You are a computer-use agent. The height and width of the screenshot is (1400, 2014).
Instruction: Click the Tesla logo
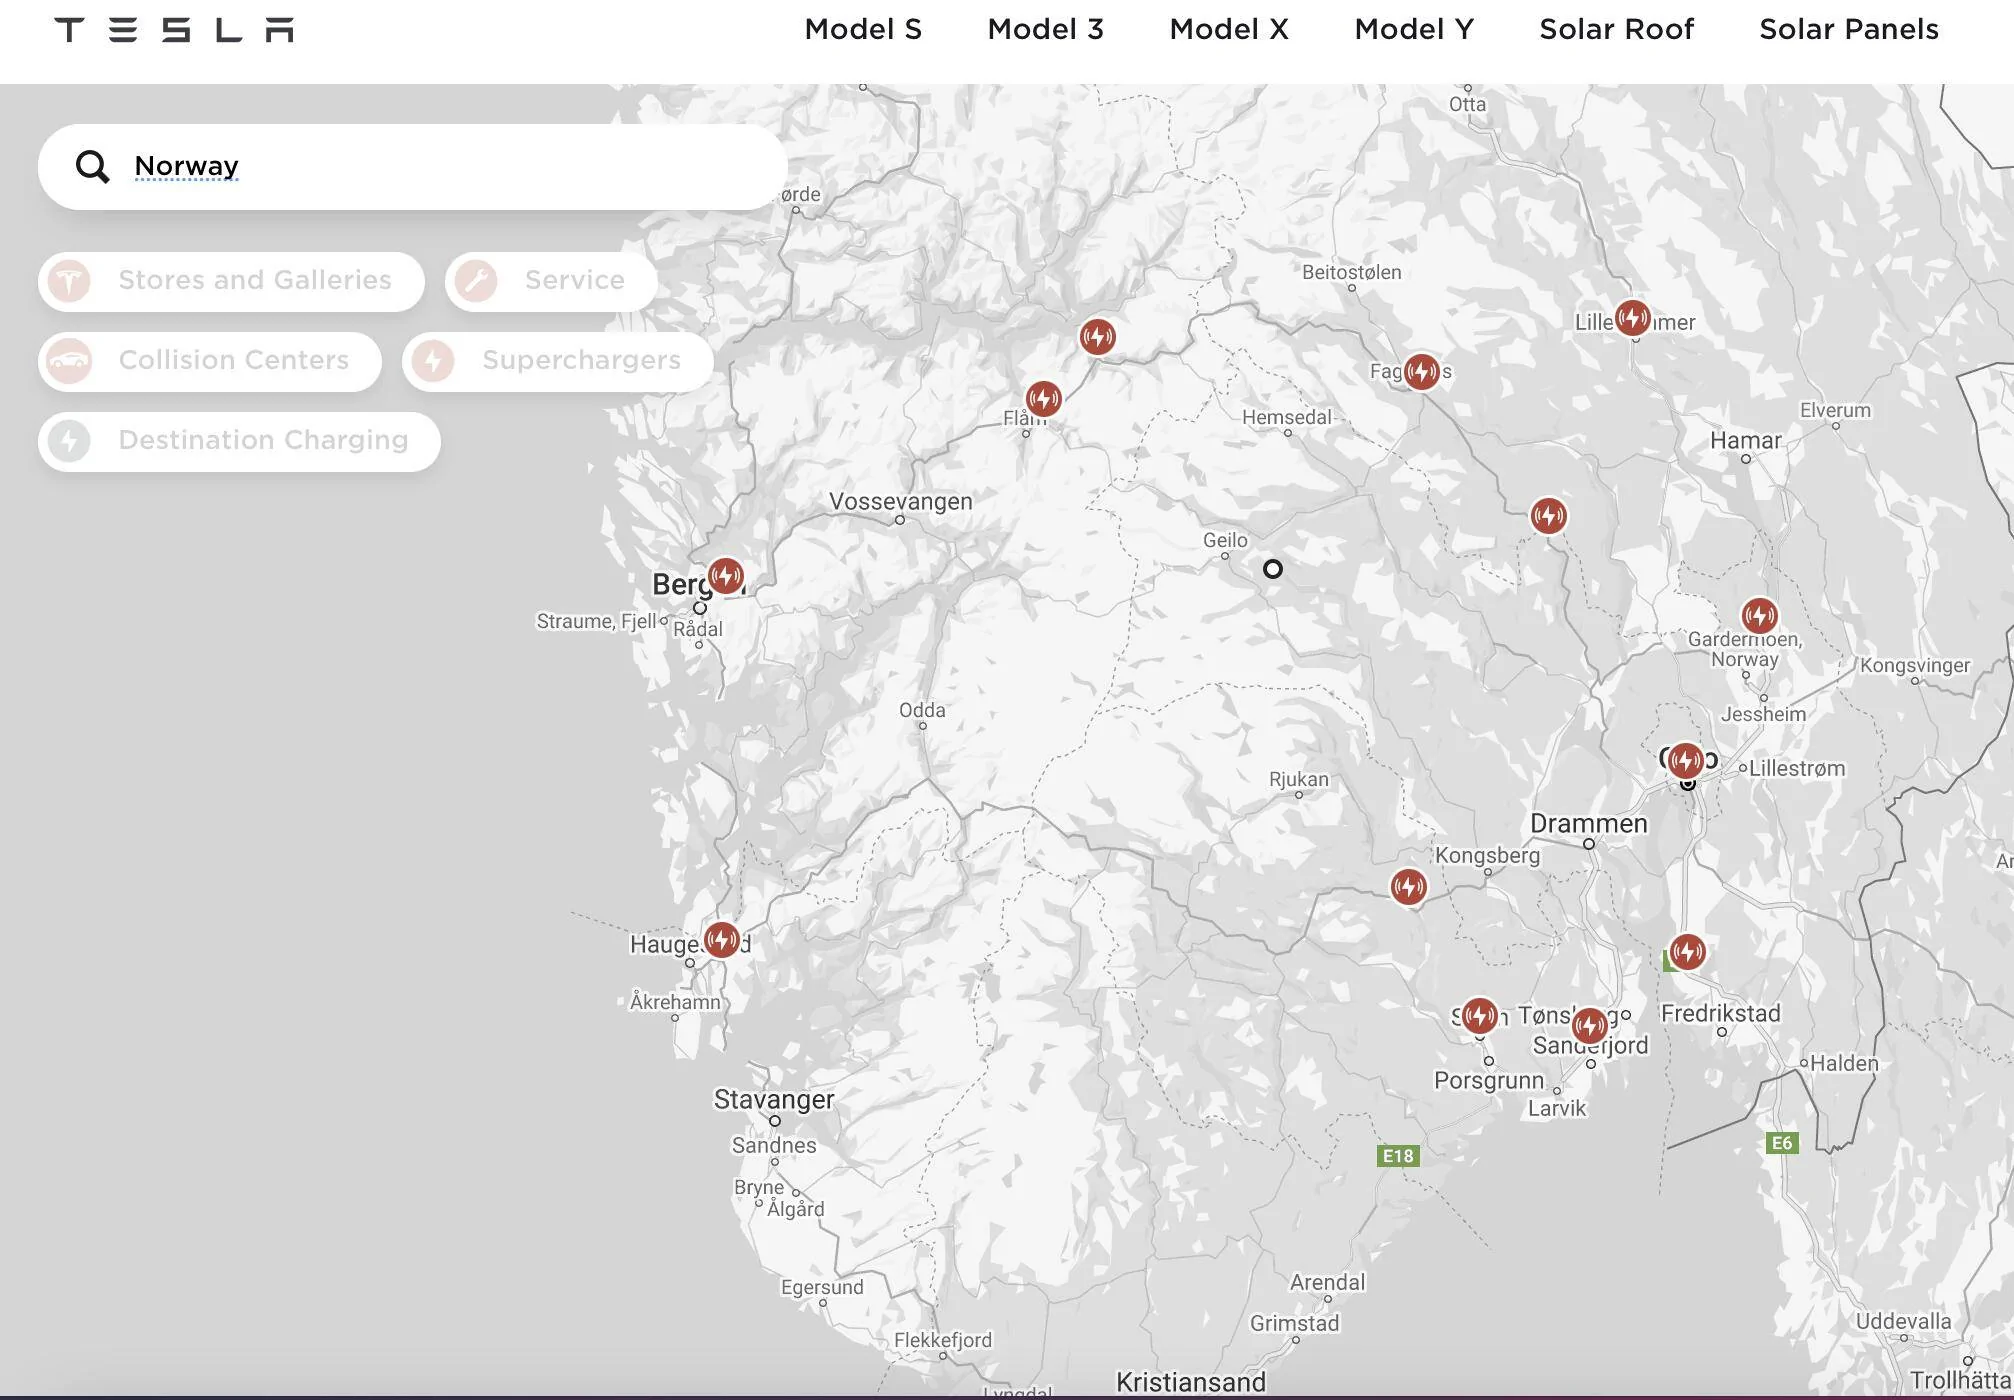(174, 30)
